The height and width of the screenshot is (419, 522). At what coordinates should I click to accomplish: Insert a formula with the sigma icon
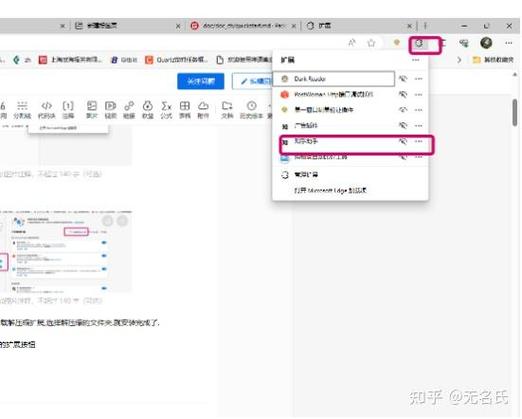[x=166, y=110]
